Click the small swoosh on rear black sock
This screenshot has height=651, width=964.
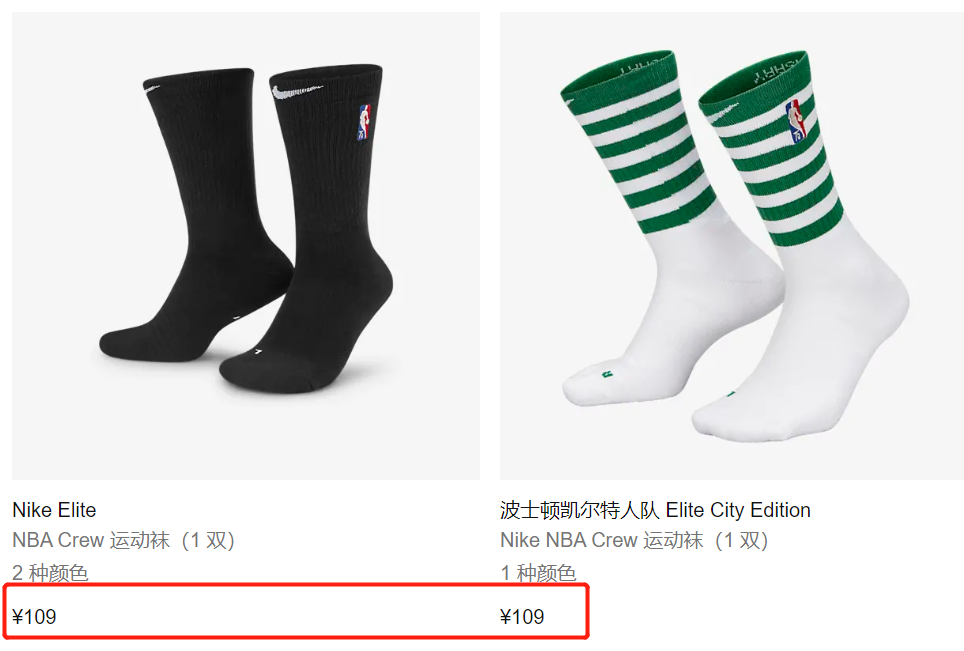pyautogui.click(x=151, y=90)
